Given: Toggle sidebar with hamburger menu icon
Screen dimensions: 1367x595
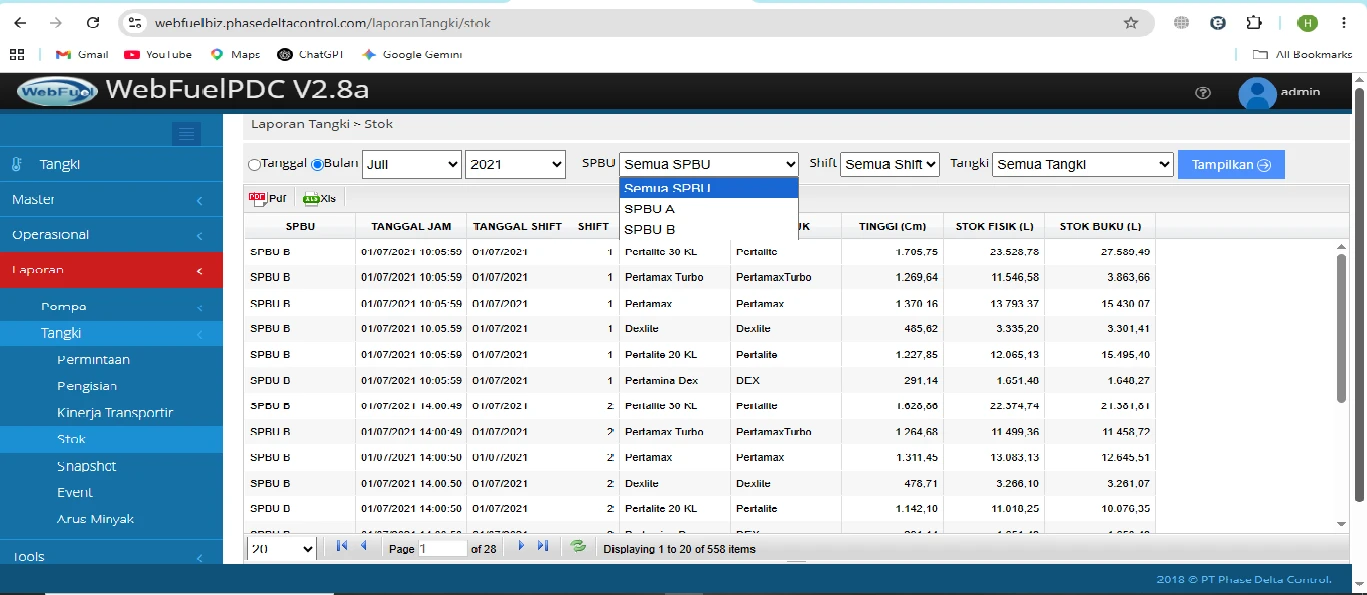Looking at the screenshot, I should point(186,133).
